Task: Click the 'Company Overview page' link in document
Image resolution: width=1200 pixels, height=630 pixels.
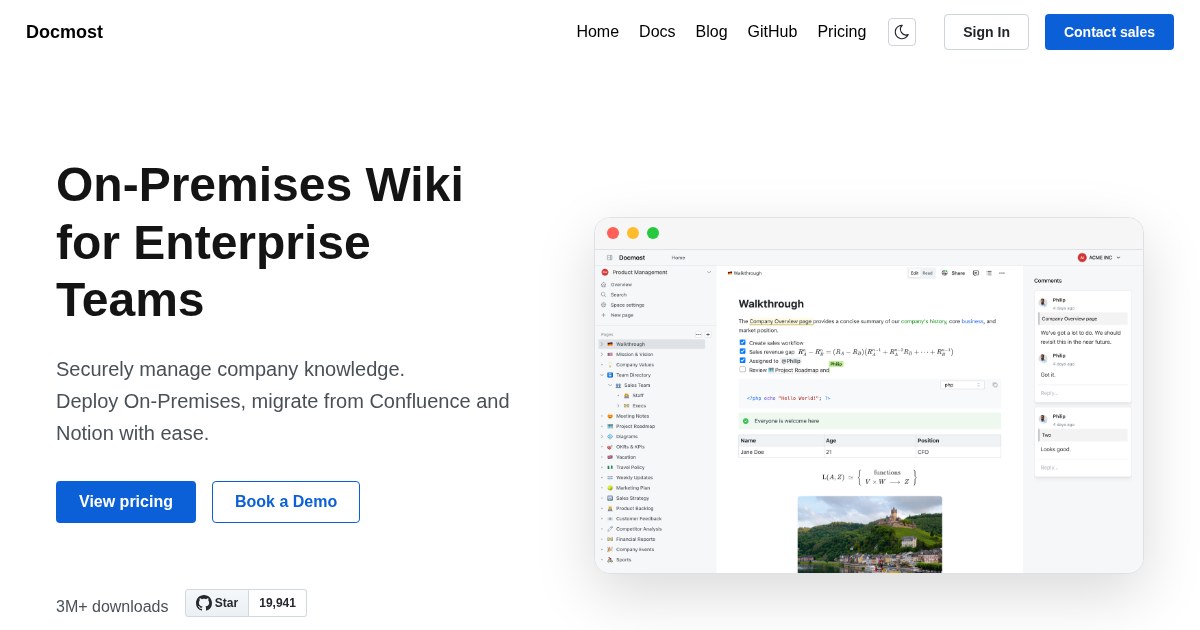Action: [x=781, y=321]
